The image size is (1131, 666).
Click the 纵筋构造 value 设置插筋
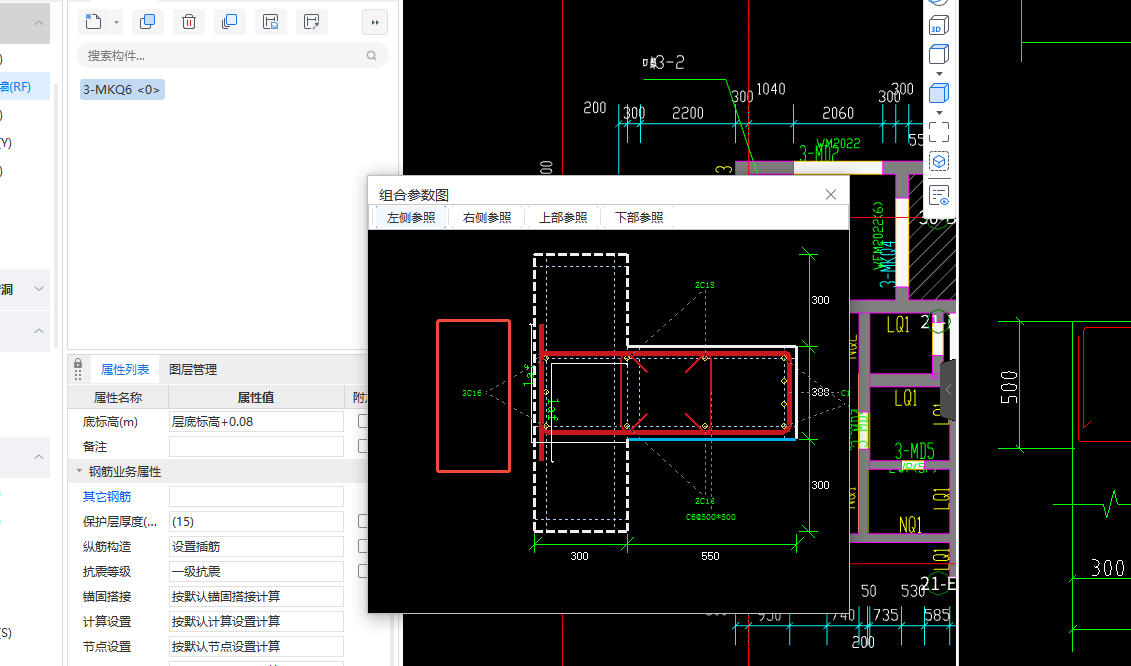click(x=256, y=547)
